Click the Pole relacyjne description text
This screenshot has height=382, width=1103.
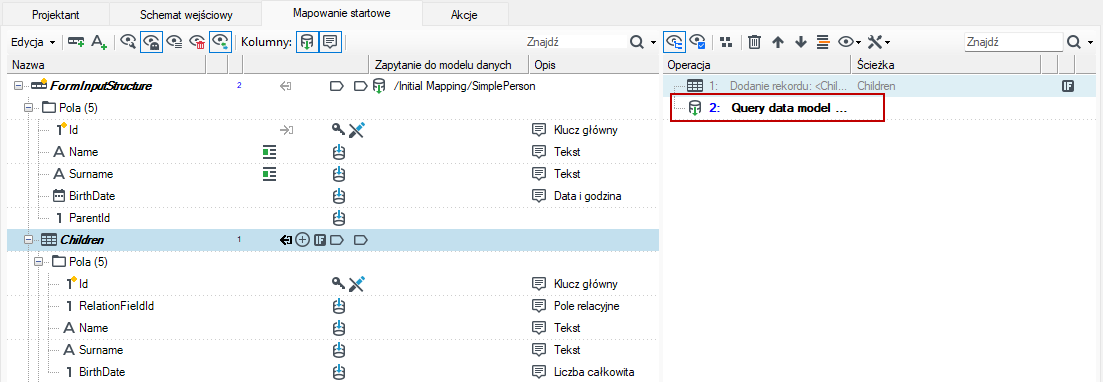586,305
